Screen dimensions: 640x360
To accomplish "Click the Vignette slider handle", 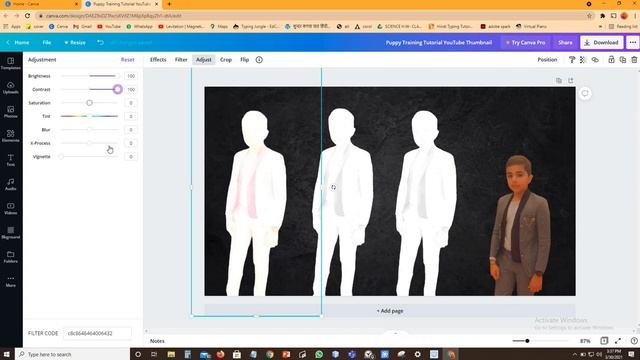I will pyautogui.click(x=61, y=157).
